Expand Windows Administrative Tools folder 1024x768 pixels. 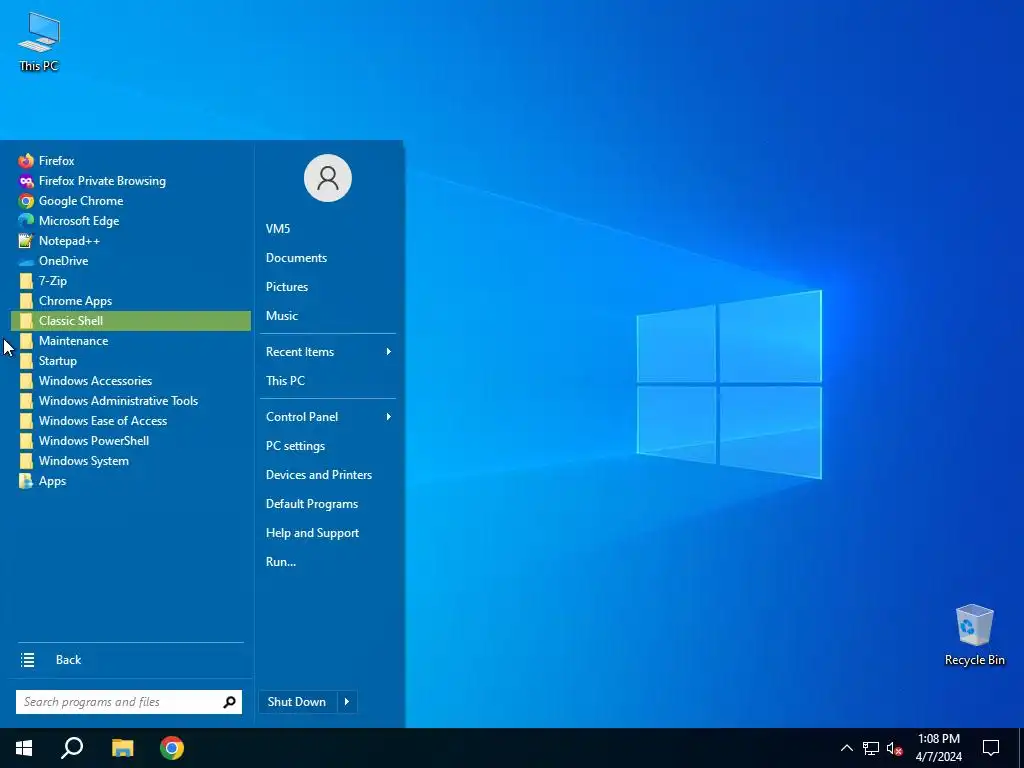point(131,401)
